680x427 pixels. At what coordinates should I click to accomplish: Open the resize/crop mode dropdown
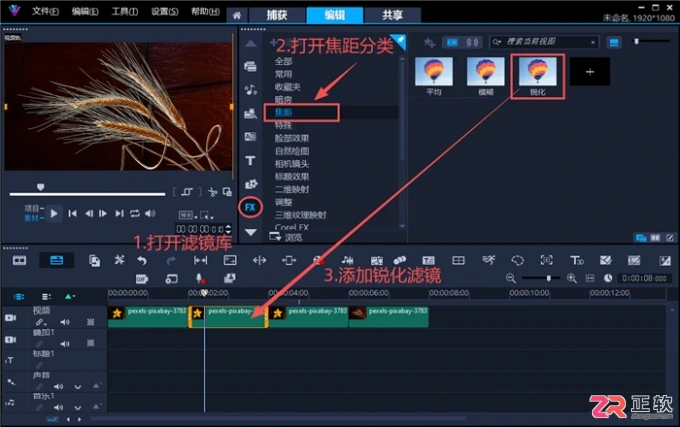point(207,215)
